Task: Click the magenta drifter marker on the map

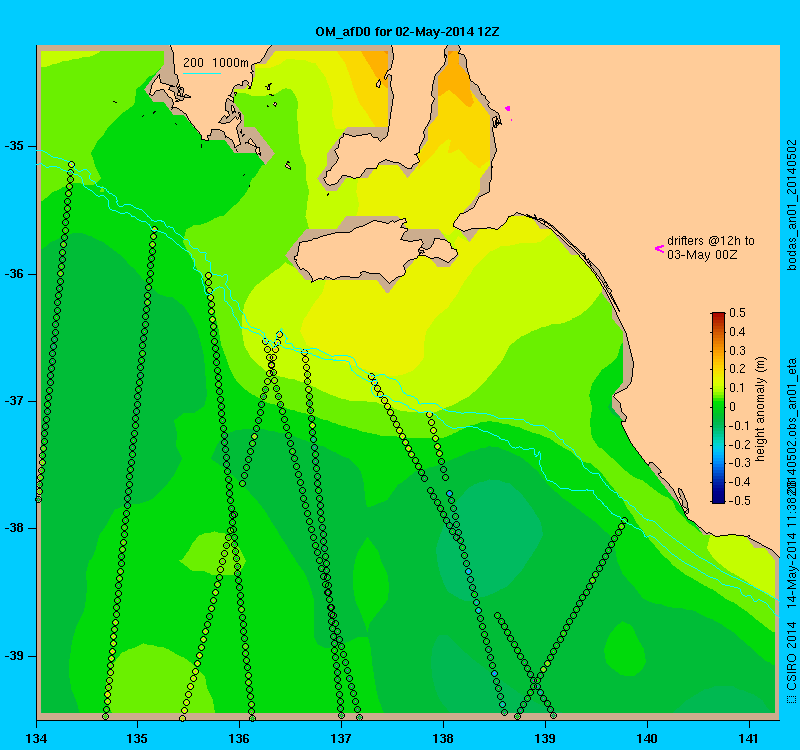Action: pyautogui.click(x=508, y=108)
